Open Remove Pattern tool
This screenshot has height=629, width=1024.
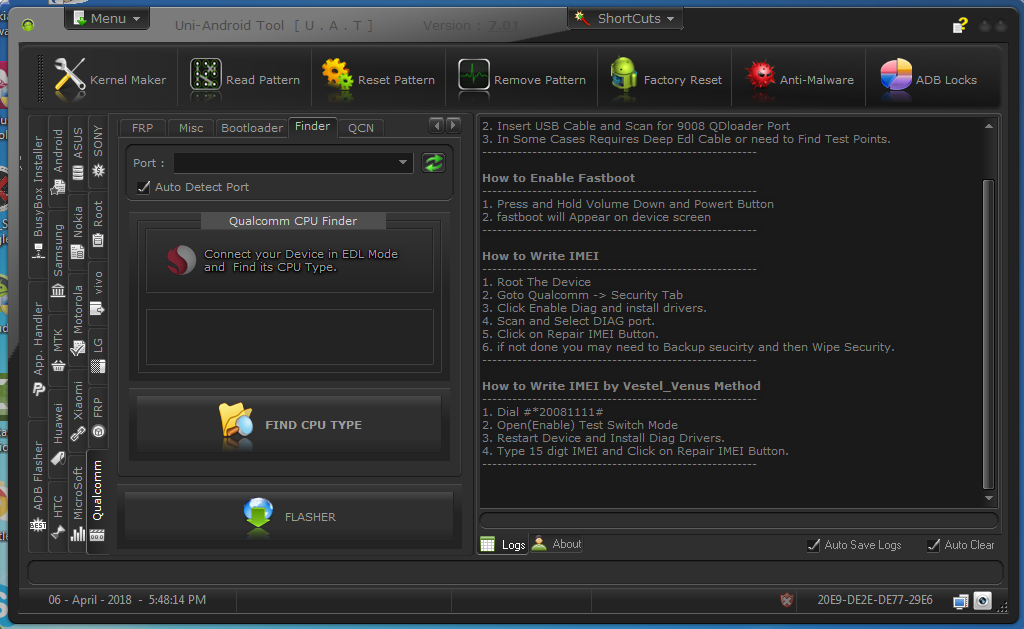coord(521,79)
